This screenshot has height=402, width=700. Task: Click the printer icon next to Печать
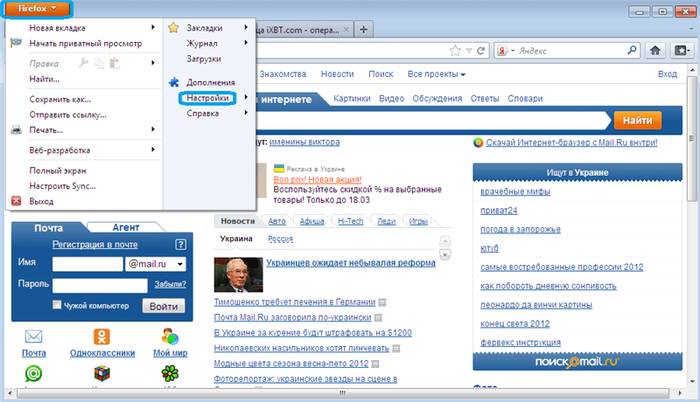point(16,130)
